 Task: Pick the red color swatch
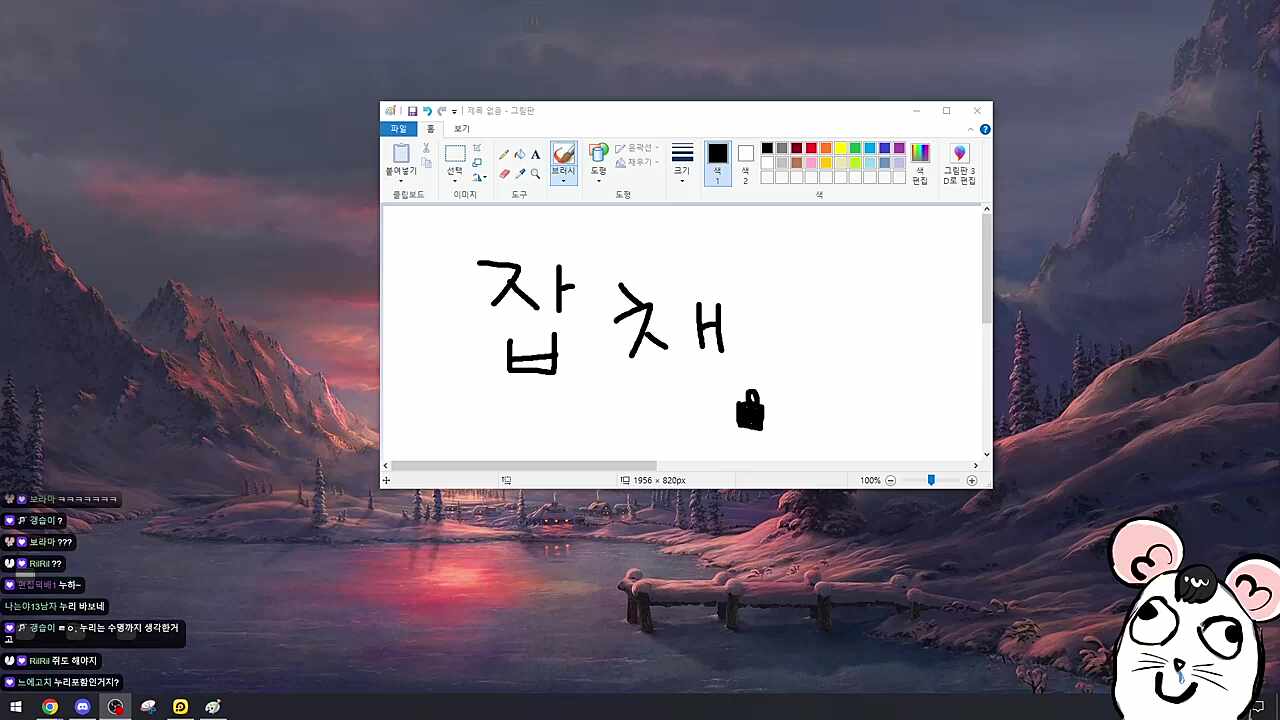click(811, 148)
